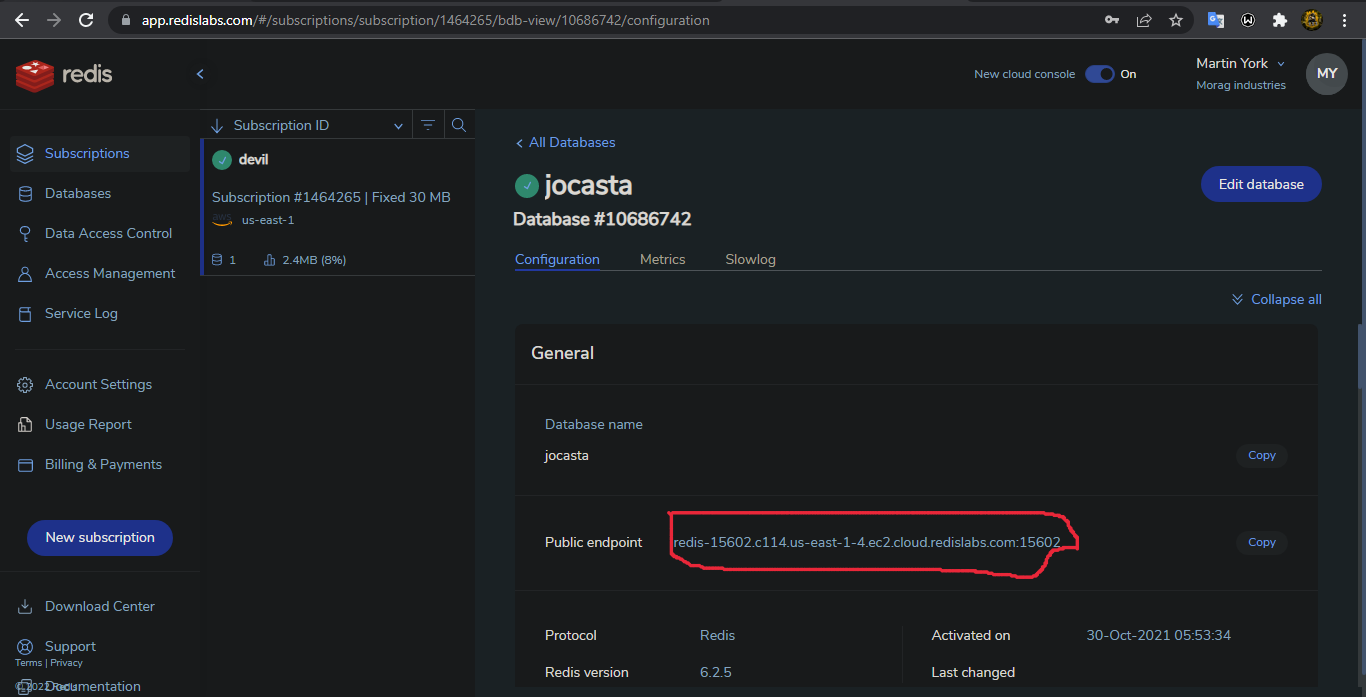Click the share page icon in address bar
The height and width of the screenshot is (697, 1366).
click(x=1144, y=20)
